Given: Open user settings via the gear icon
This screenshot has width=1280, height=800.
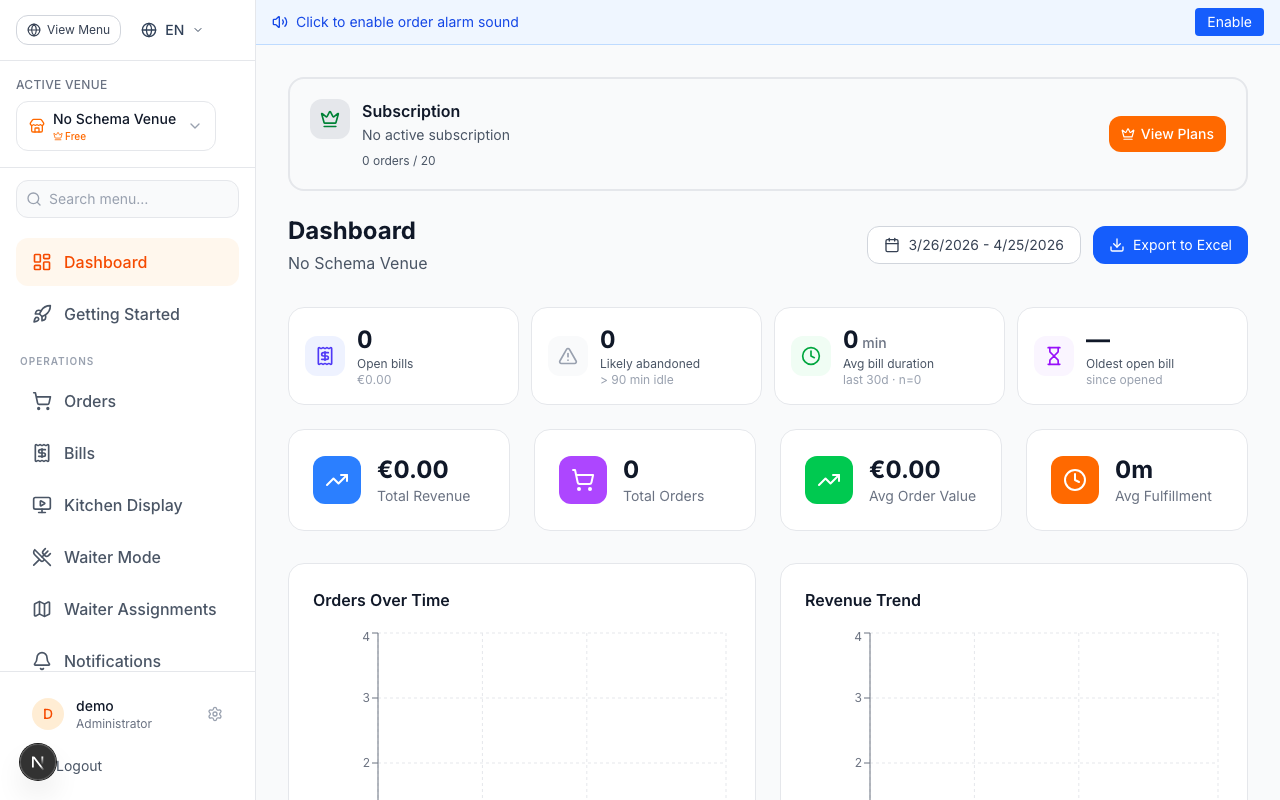Looking at the screenshot, I should 214,713.
